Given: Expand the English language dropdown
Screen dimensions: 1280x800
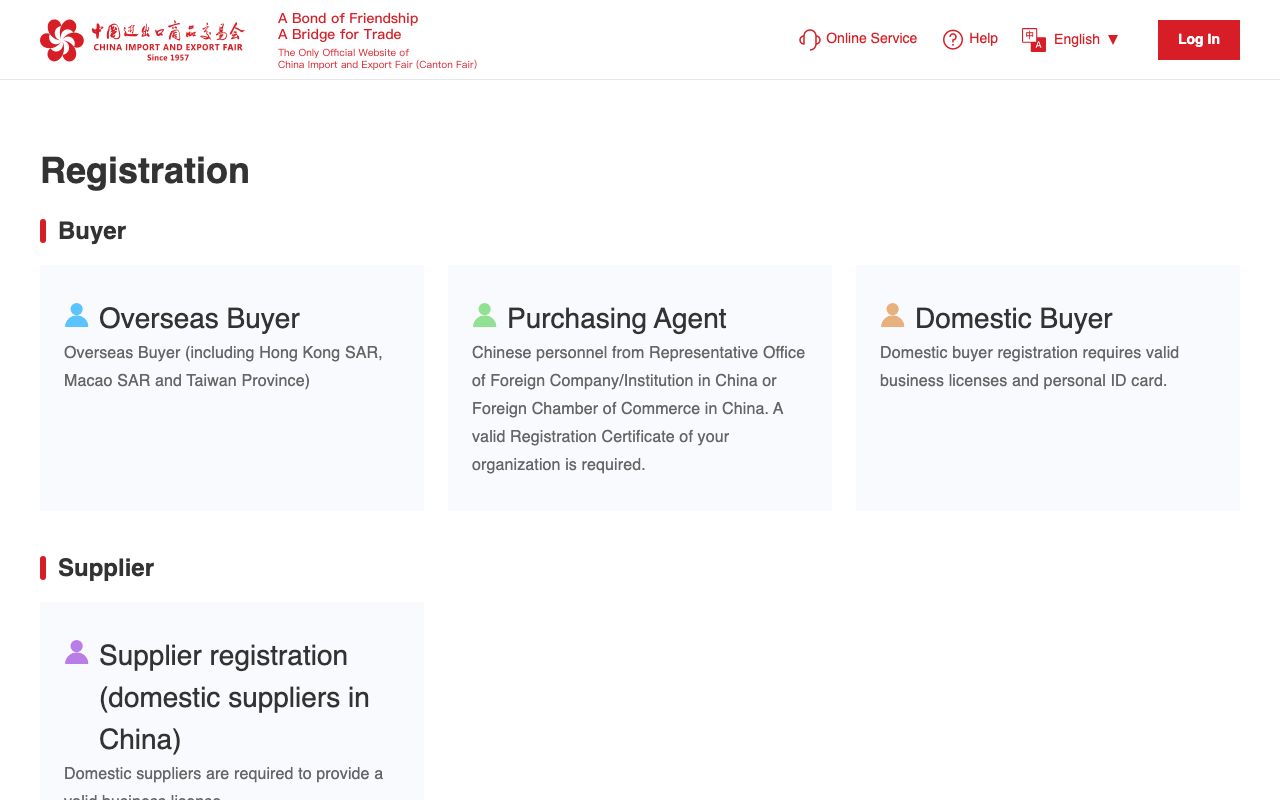Looking at the screenshot, I should pos(1077,39).
